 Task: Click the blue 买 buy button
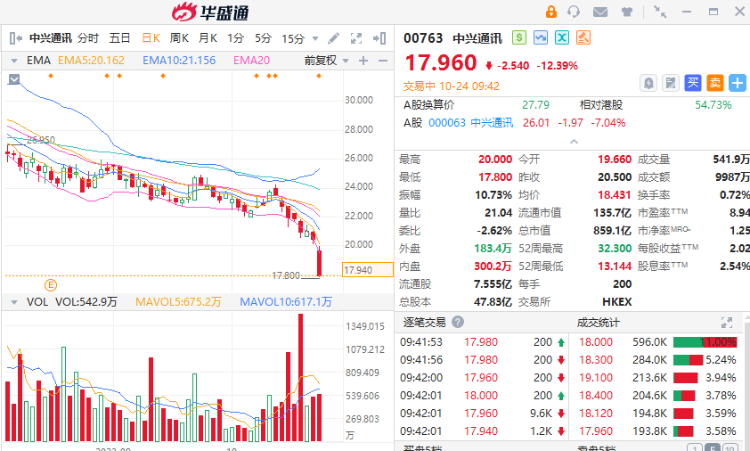(x=693, y=83)
